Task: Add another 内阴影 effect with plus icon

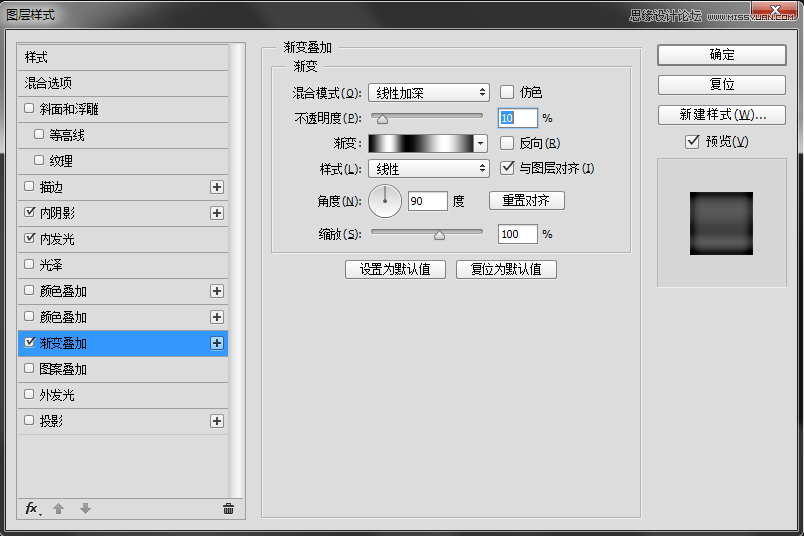Action: 216,213
